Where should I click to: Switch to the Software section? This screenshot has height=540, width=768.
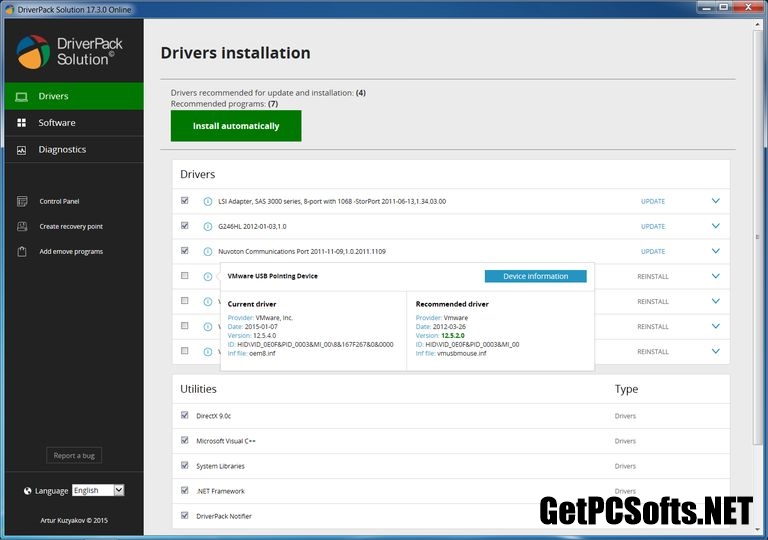click(x=74, y=123)
